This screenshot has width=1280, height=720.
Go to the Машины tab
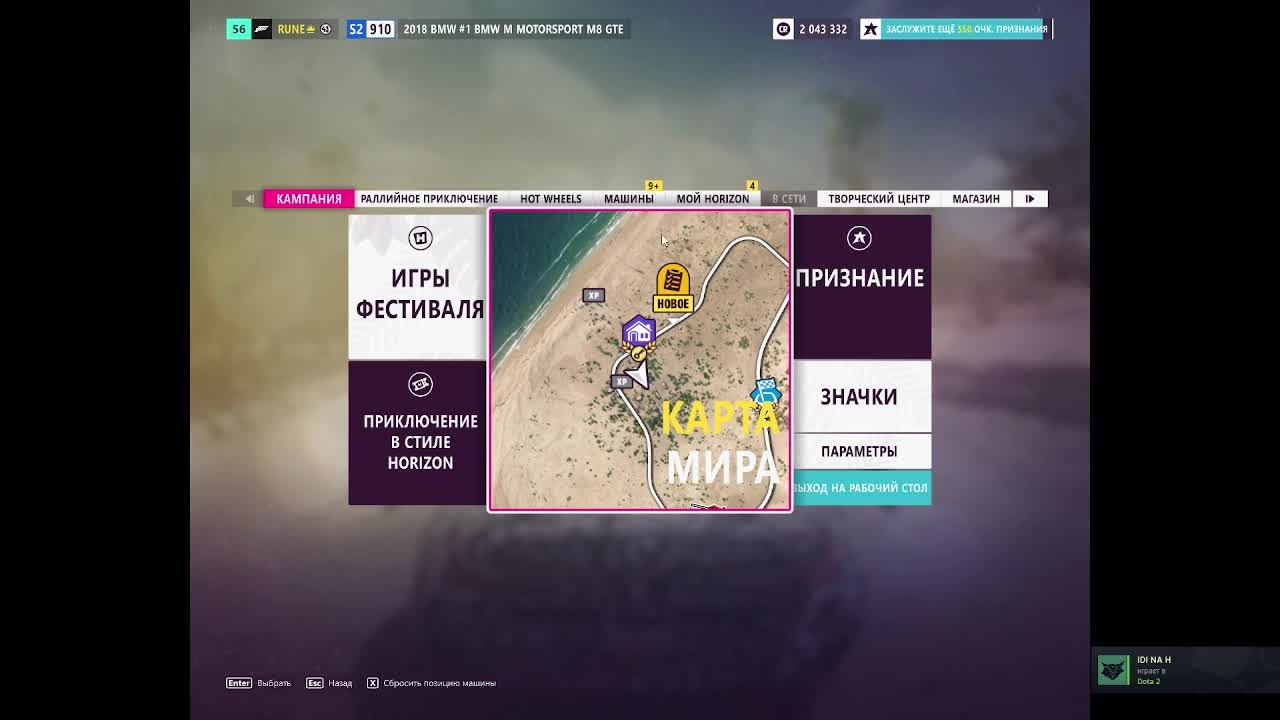(628, 198)
